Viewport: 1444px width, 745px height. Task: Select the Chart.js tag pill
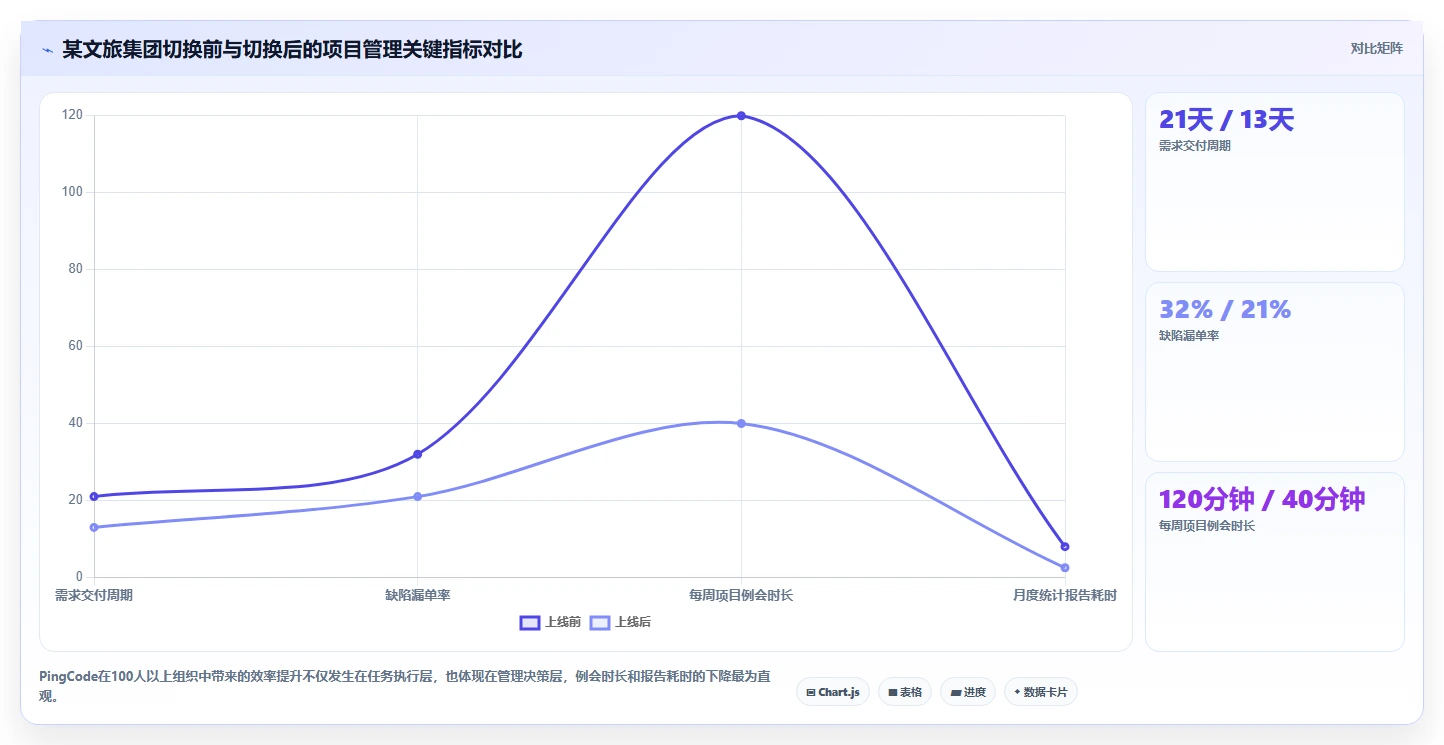click(832, 692)
